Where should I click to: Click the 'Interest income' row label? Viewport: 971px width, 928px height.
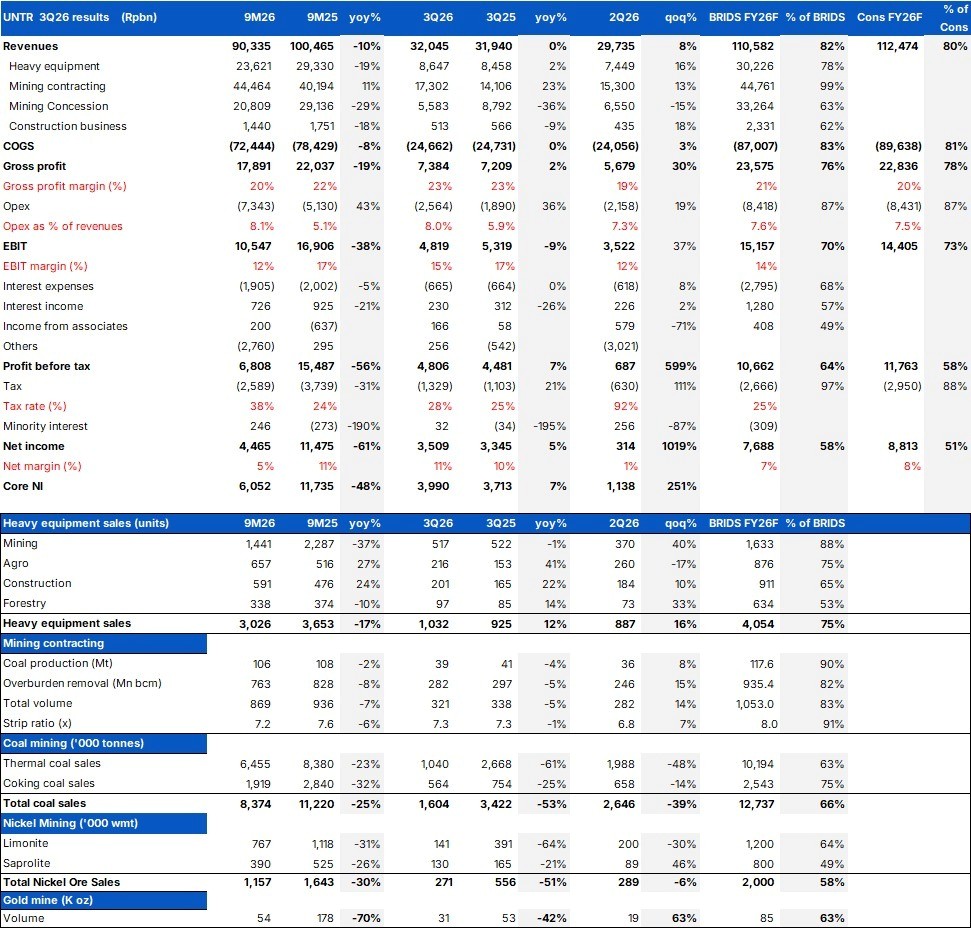click(x=43, y=306)
